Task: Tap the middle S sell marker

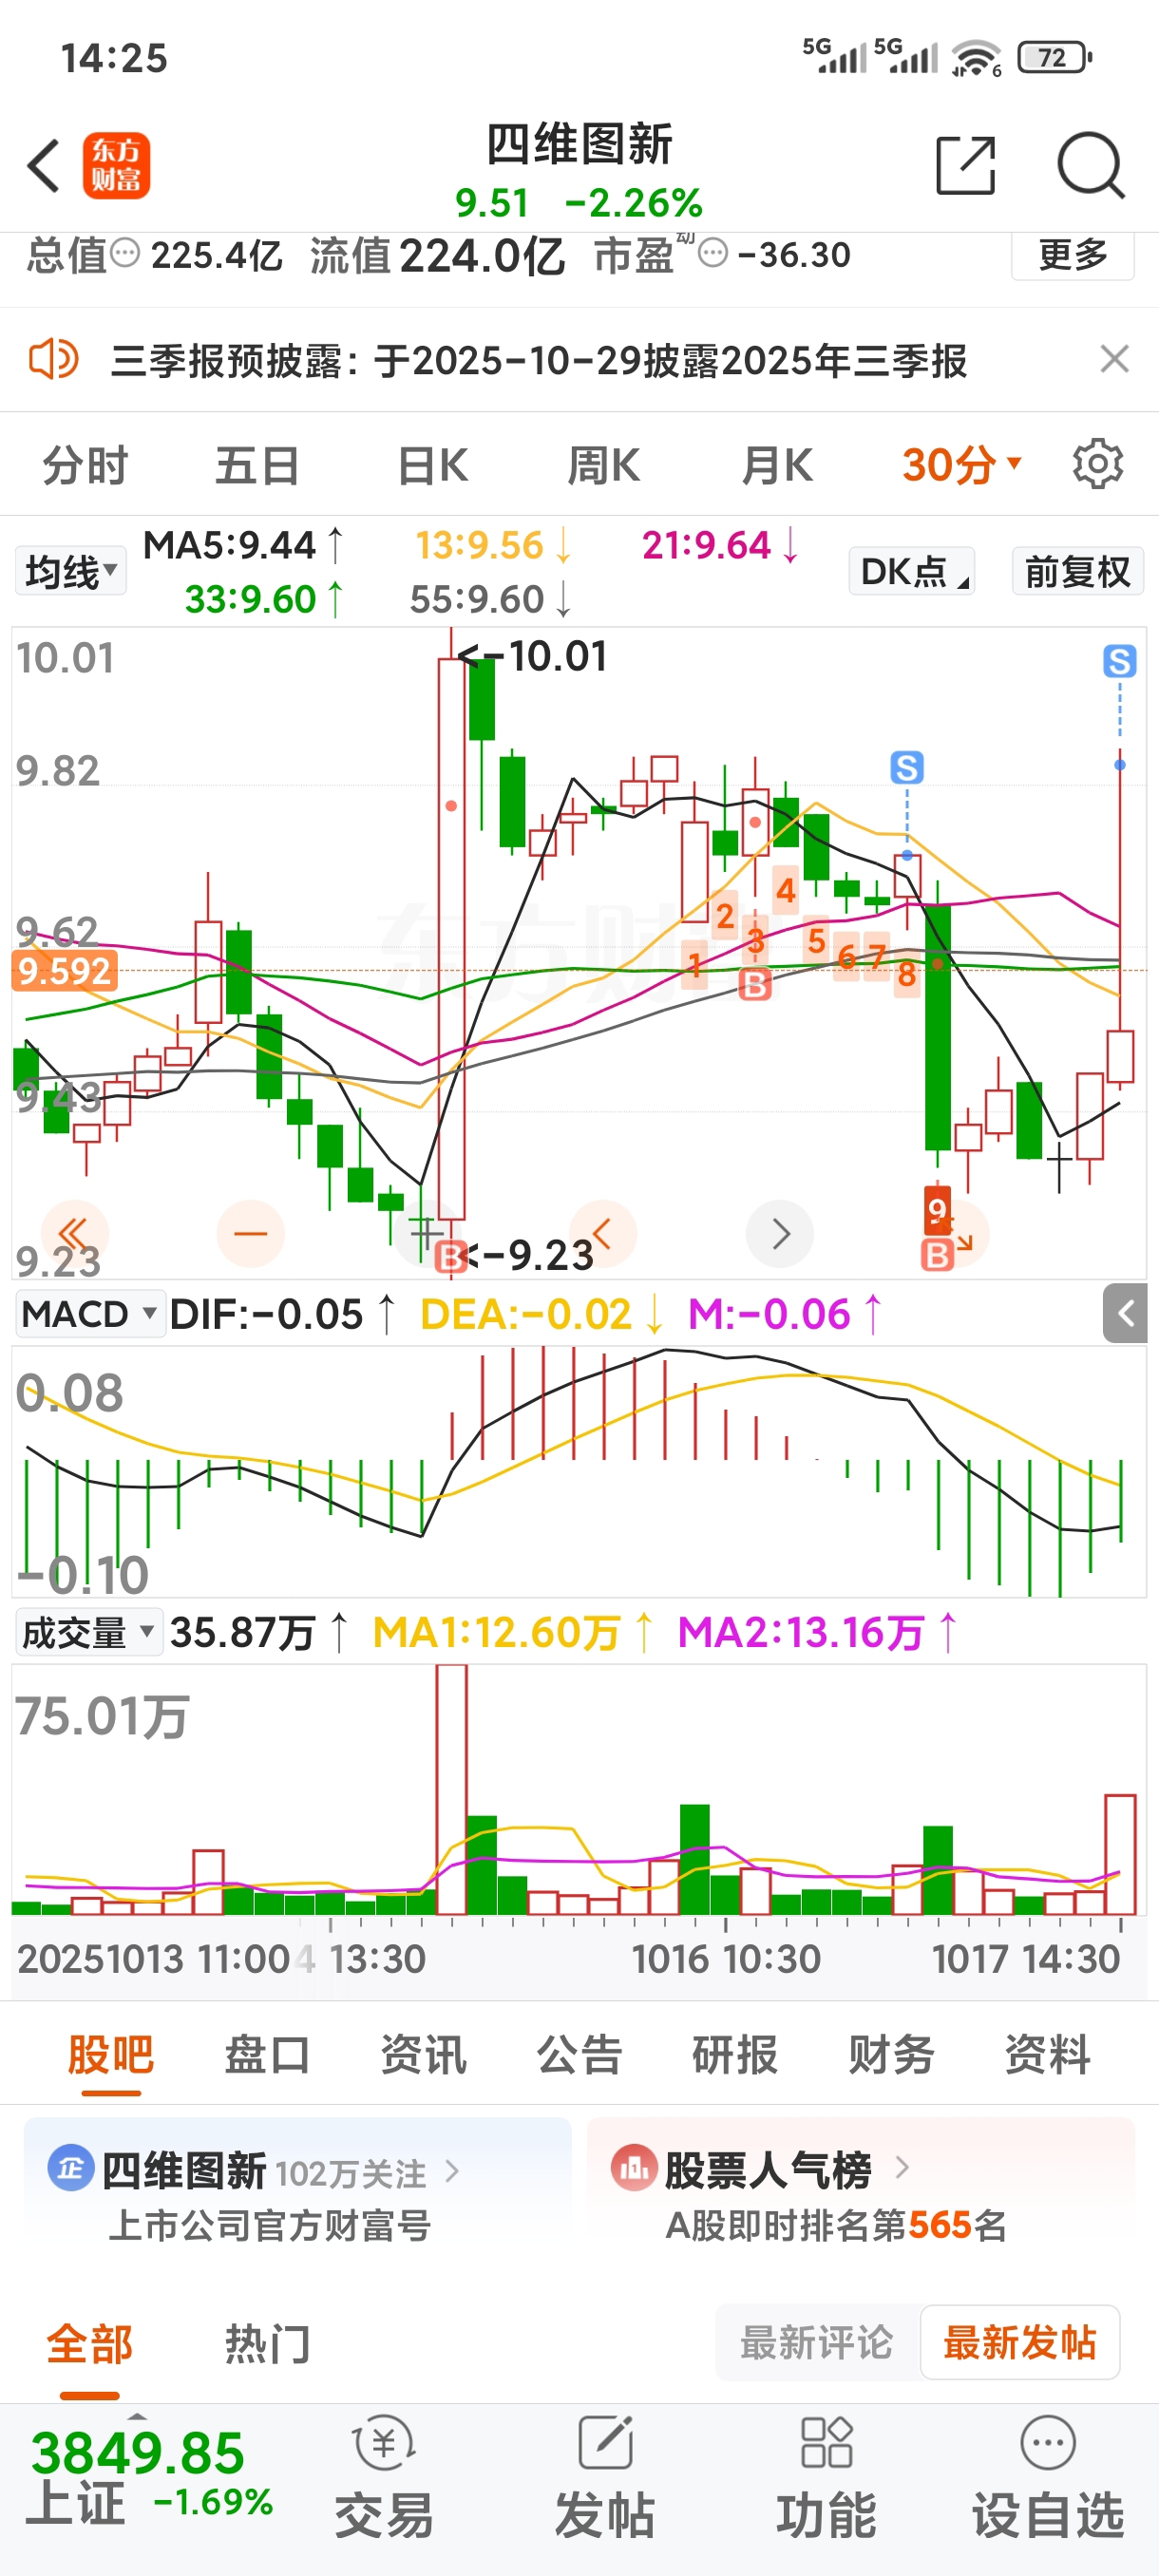Action: [x=907, y=768]
